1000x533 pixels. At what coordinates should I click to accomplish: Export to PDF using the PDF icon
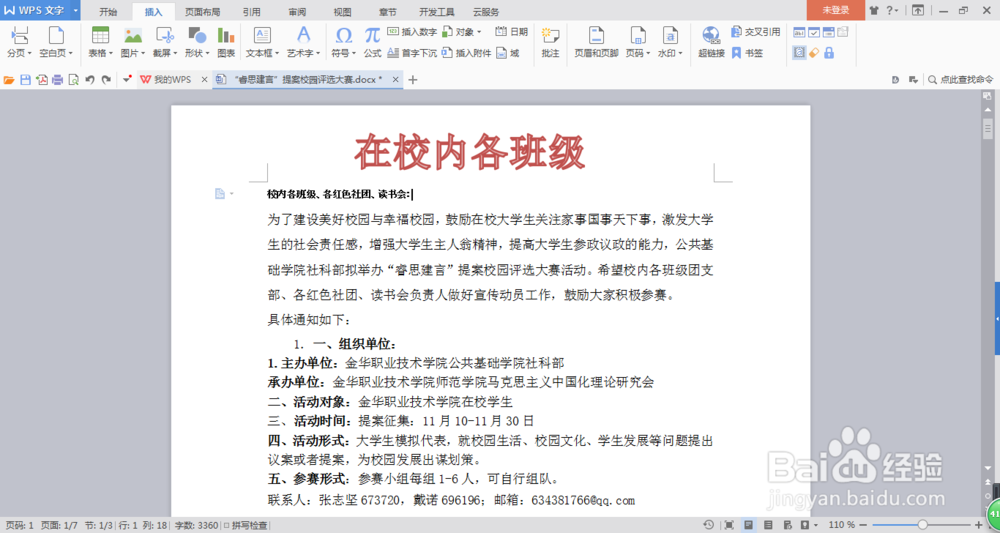[41, 80]
